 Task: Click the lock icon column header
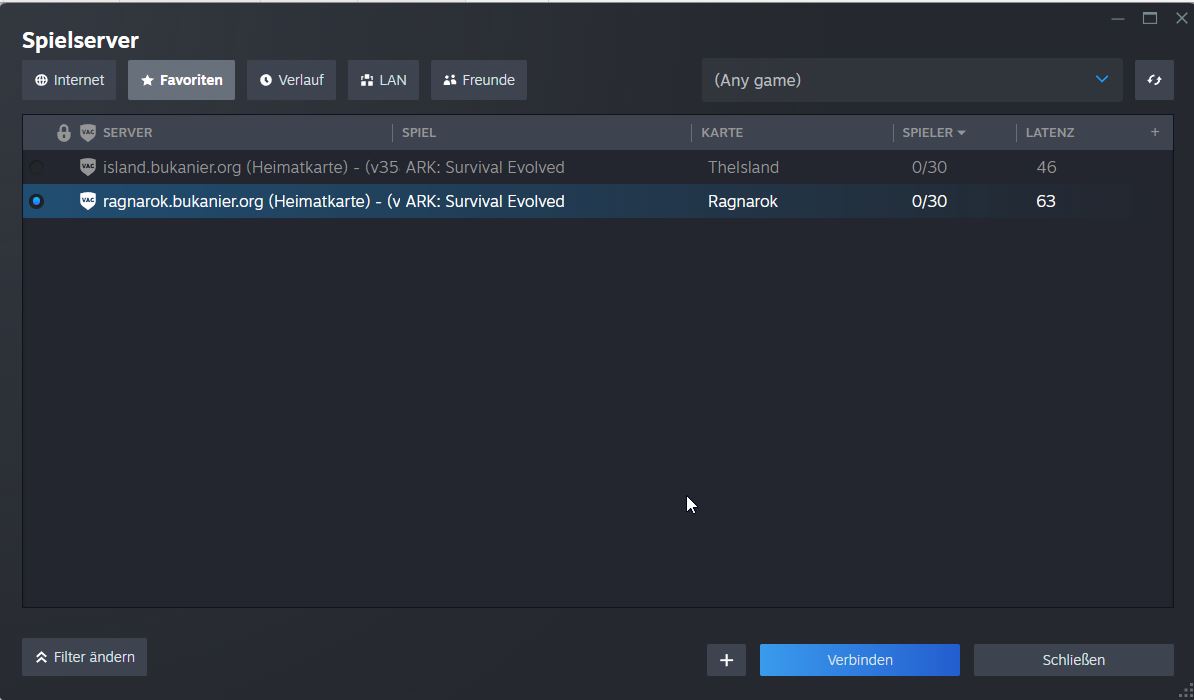tap(64, 133)
